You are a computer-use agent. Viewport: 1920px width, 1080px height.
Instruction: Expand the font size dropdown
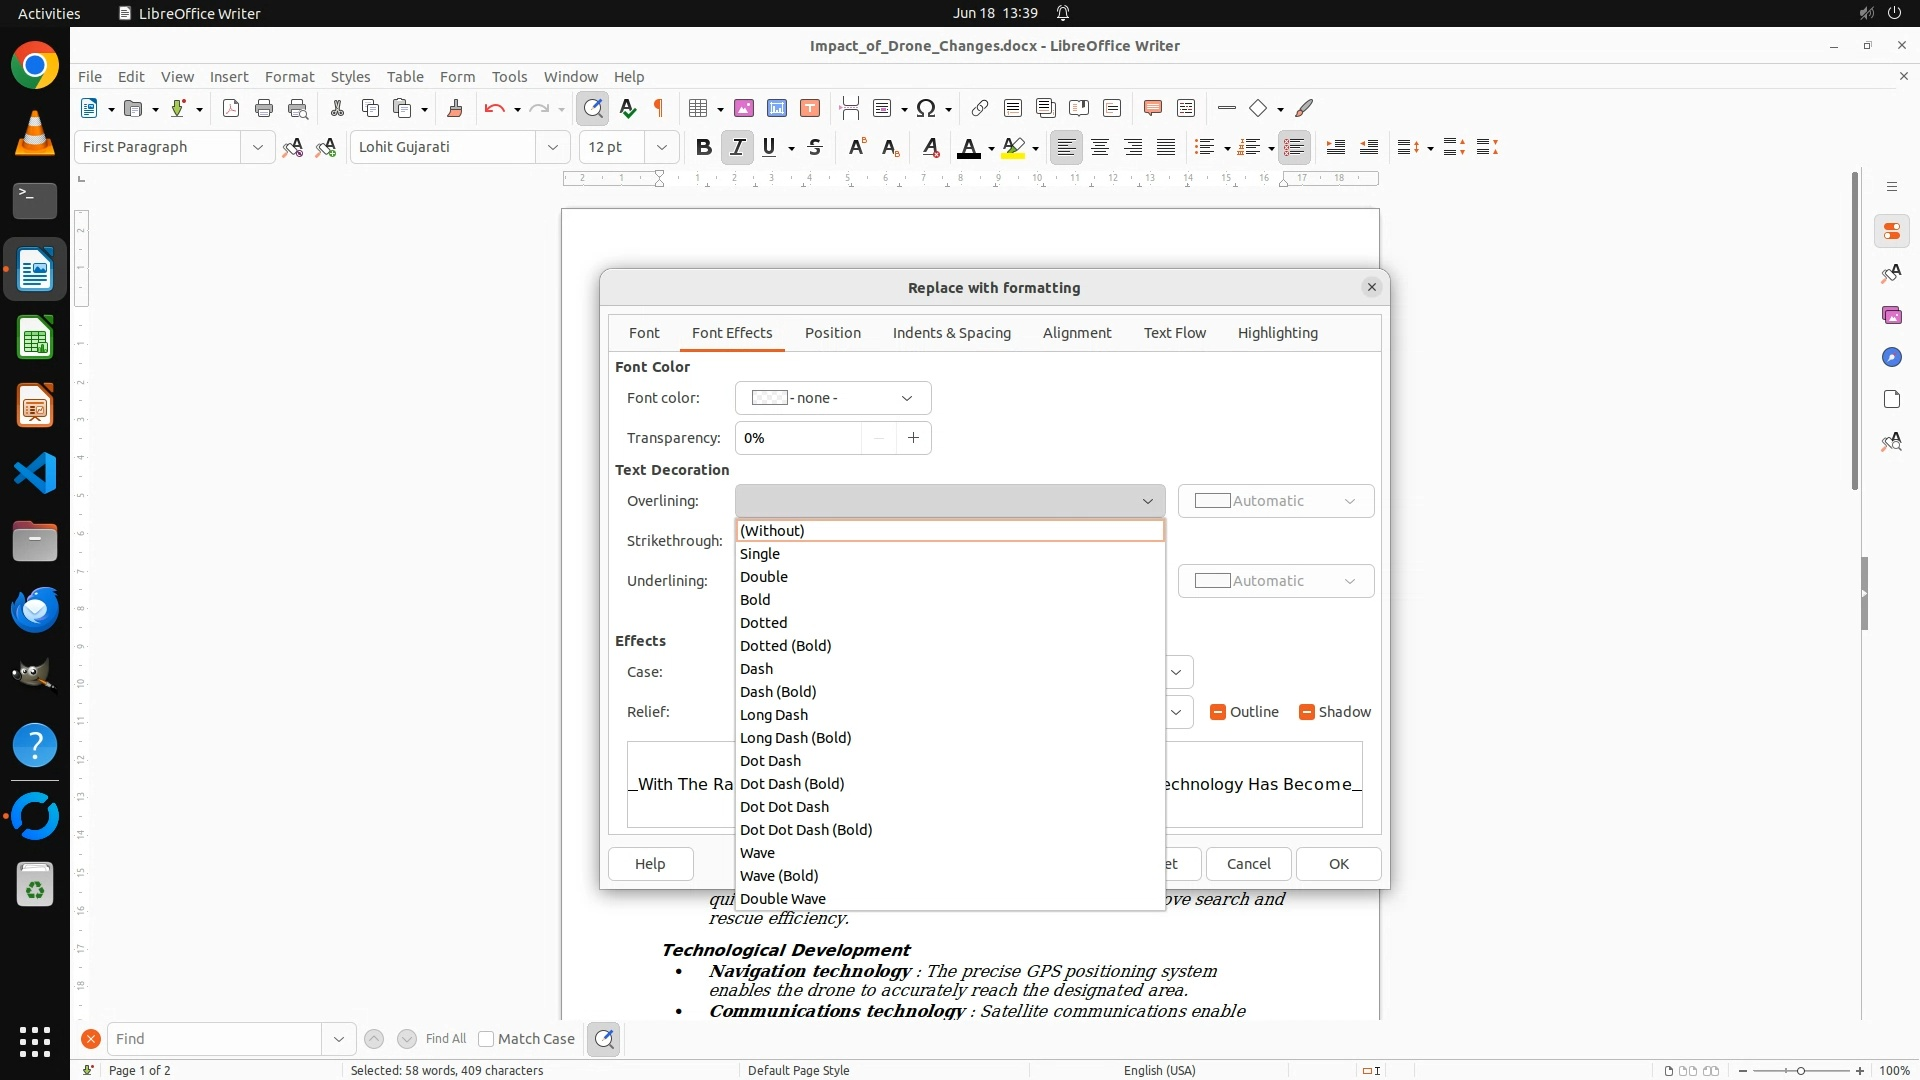(661, 147)
